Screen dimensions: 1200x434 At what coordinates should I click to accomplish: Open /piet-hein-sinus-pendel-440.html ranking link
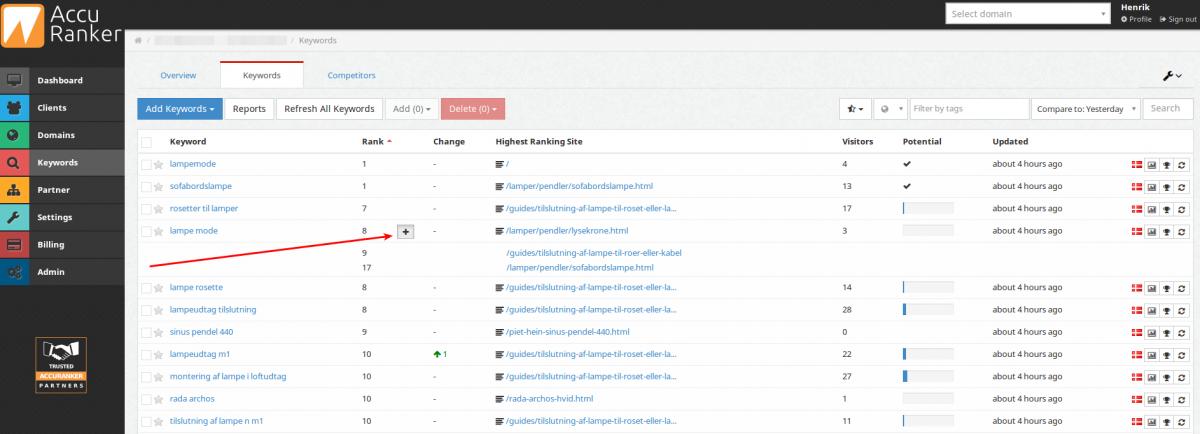[x=568, y=332]
